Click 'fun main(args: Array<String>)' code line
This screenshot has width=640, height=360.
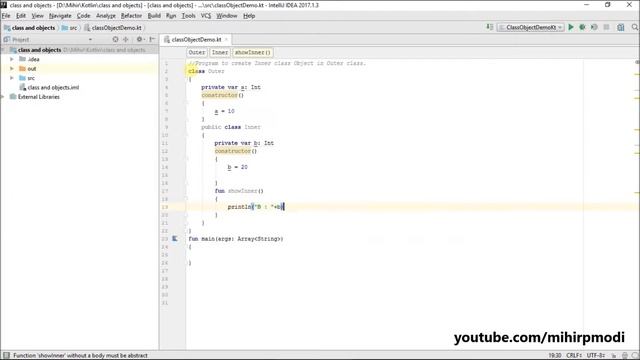pyautogui.click(x=236, y=239)
